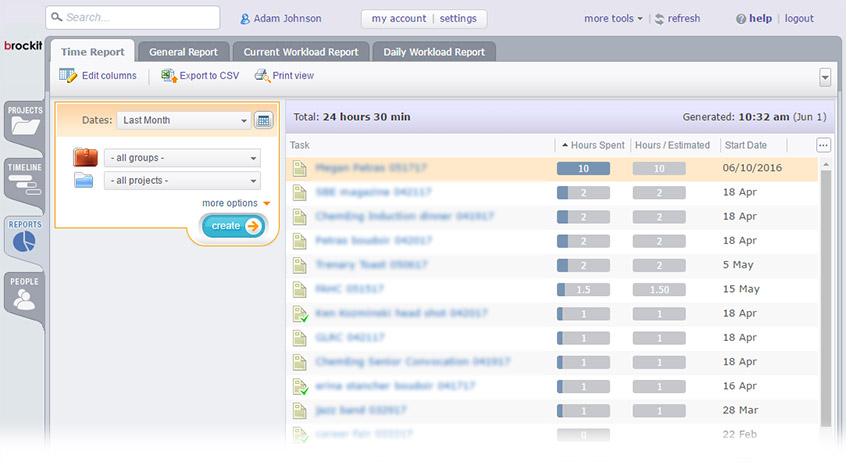Click the refresh link text
The width and height of the screenshot is (846, 462).
[684, 18]
